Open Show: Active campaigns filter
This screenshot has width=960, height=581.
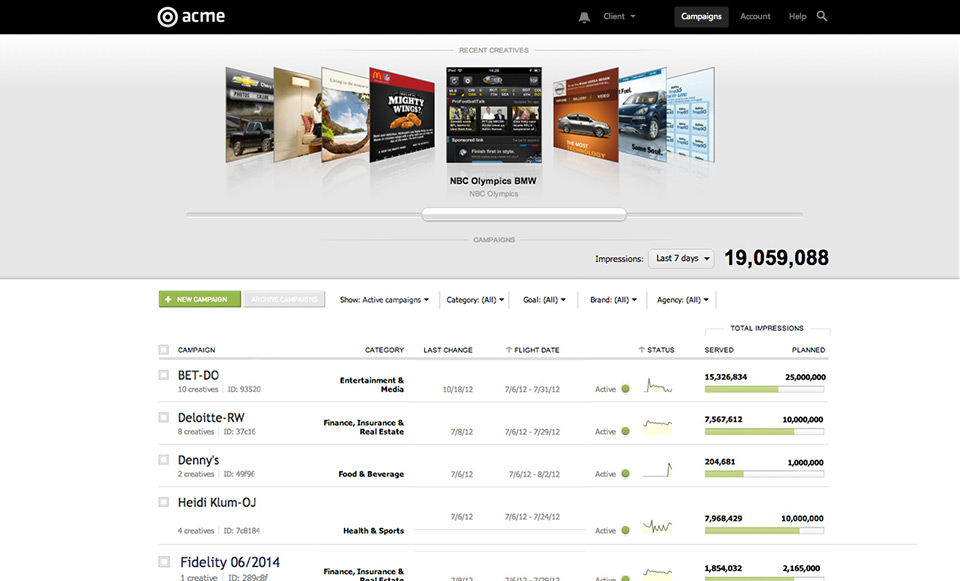384,299
